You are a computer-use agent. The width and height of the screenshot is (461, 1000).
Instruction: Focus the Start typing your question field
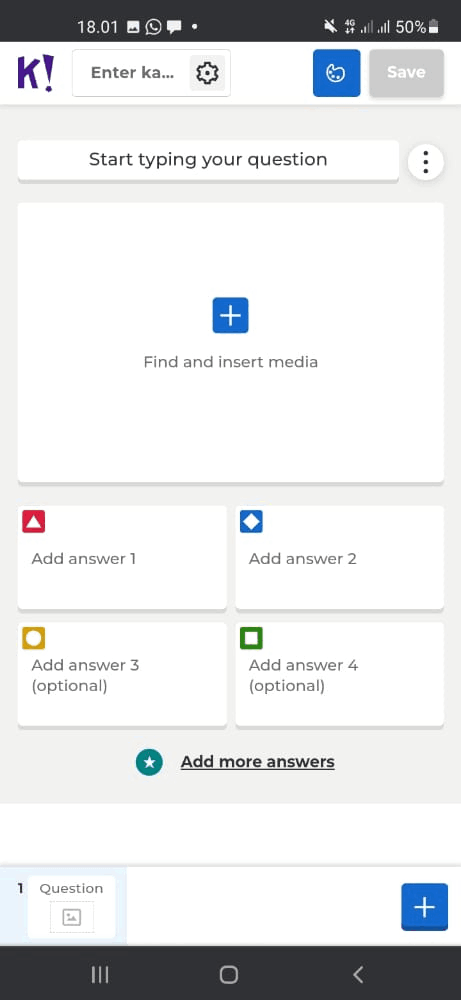208,160
